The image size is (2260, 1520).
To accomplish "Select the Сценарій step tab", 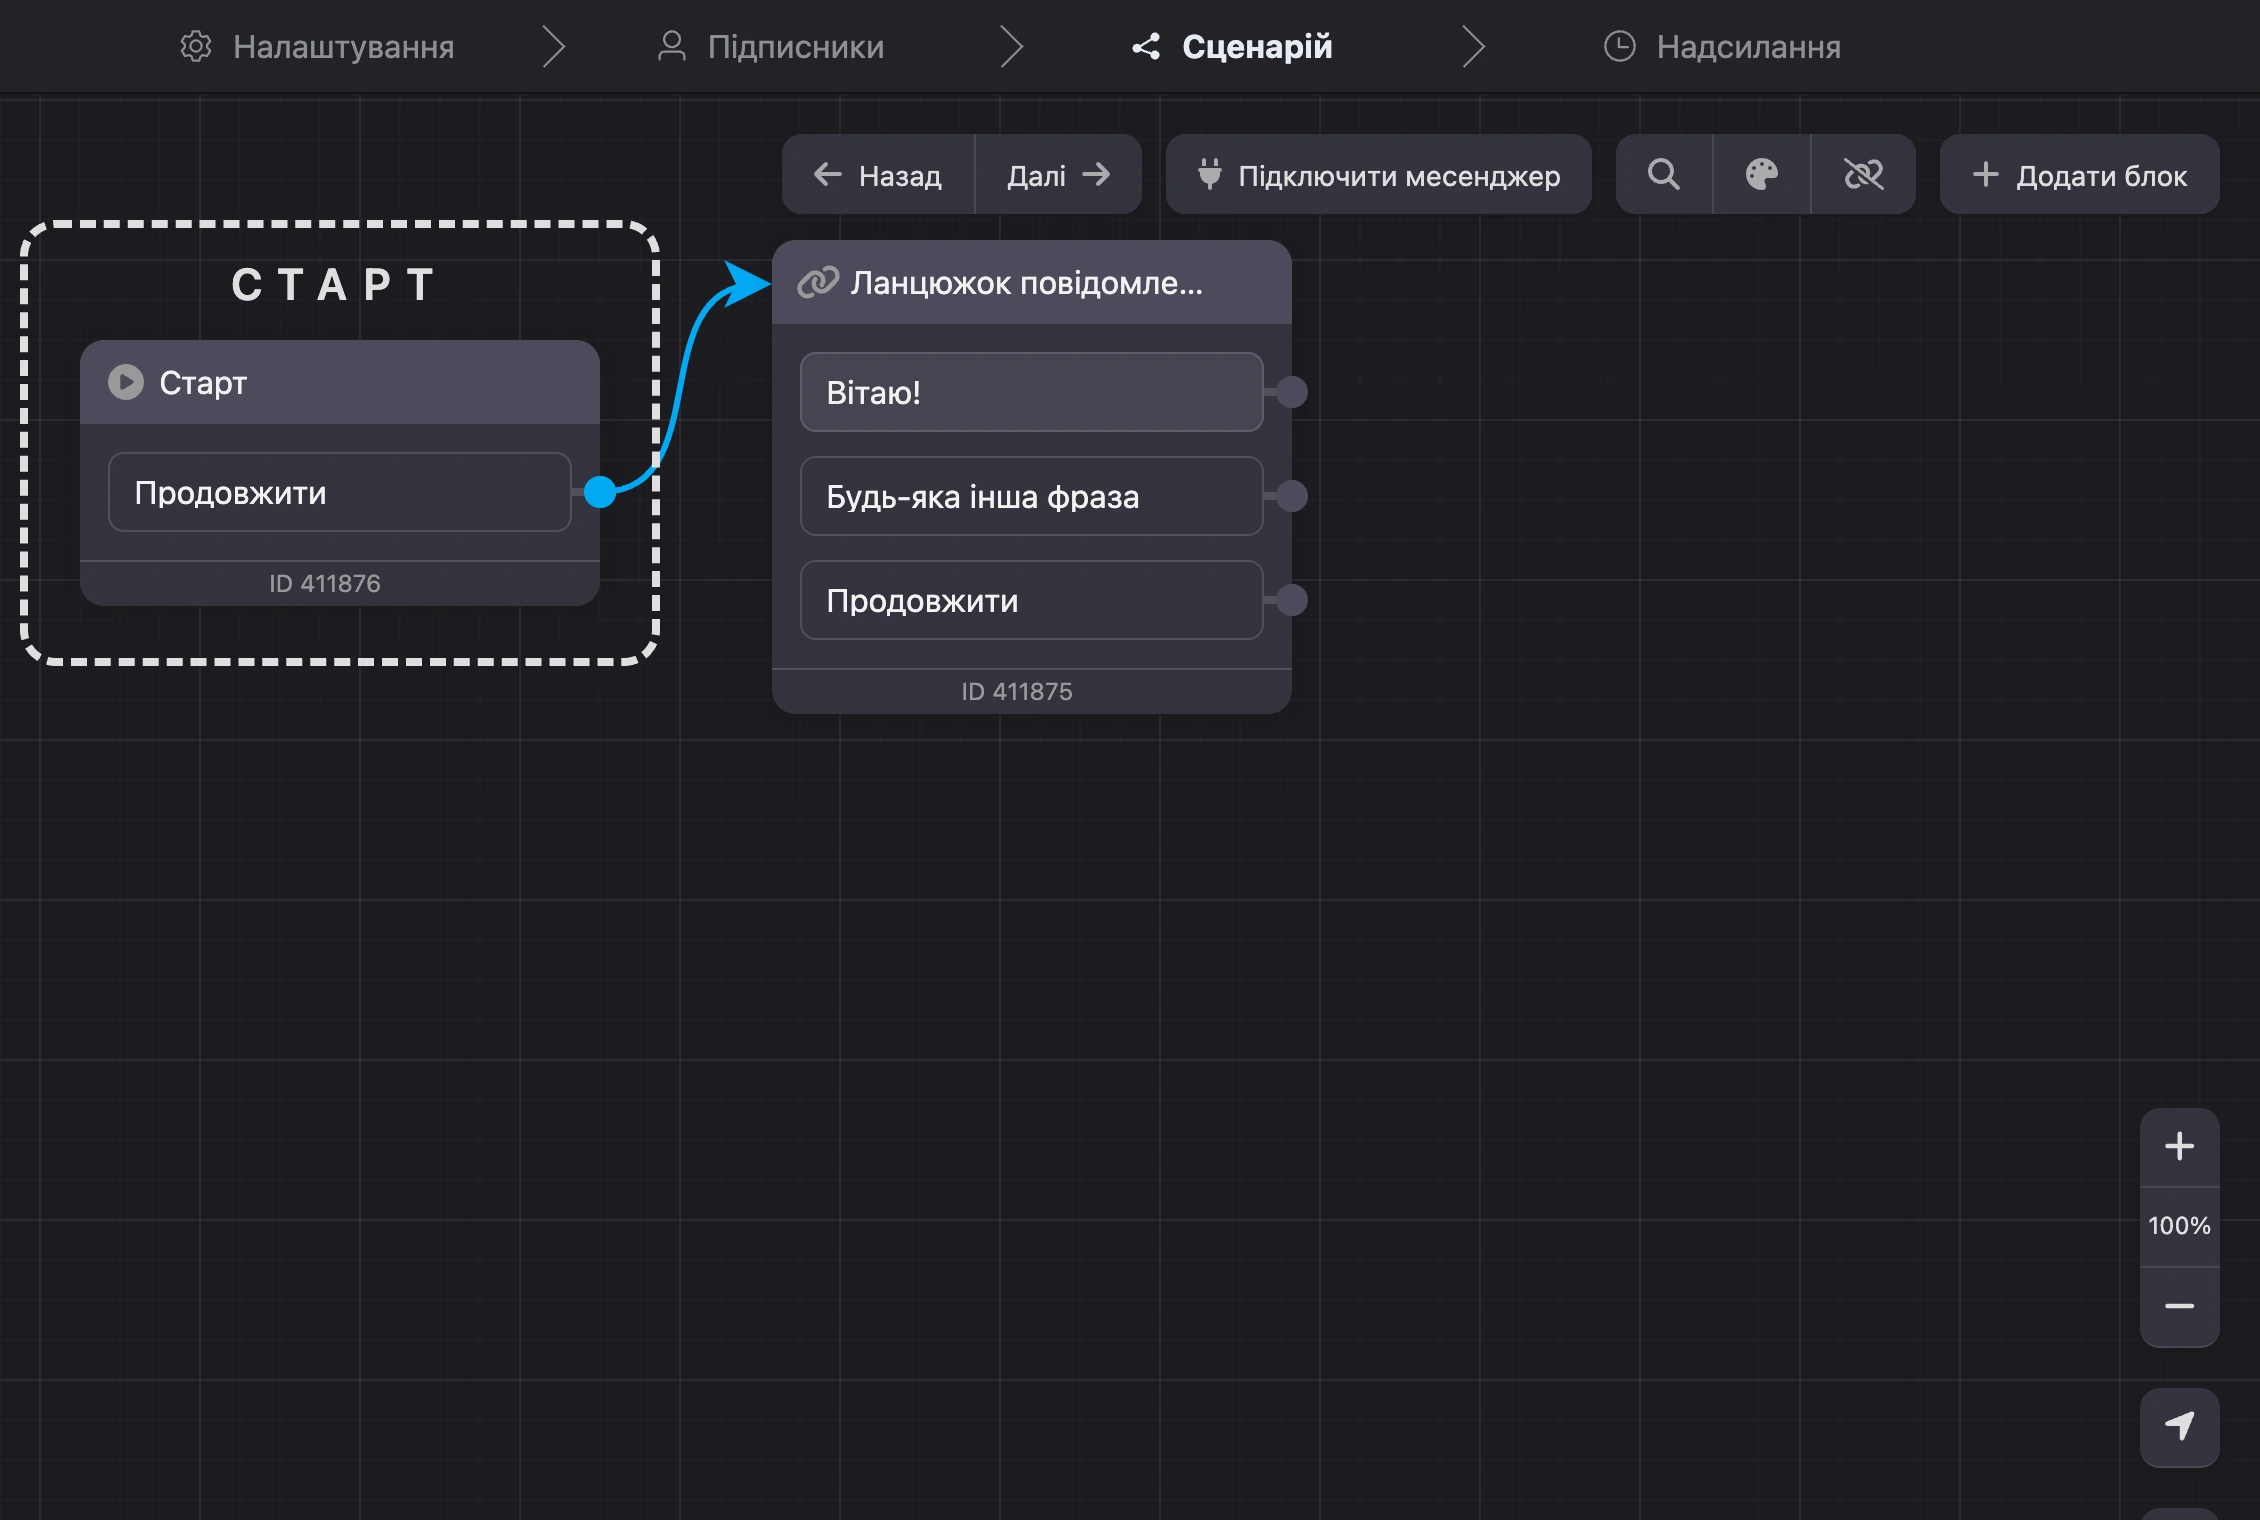I will pos(1232,46).
